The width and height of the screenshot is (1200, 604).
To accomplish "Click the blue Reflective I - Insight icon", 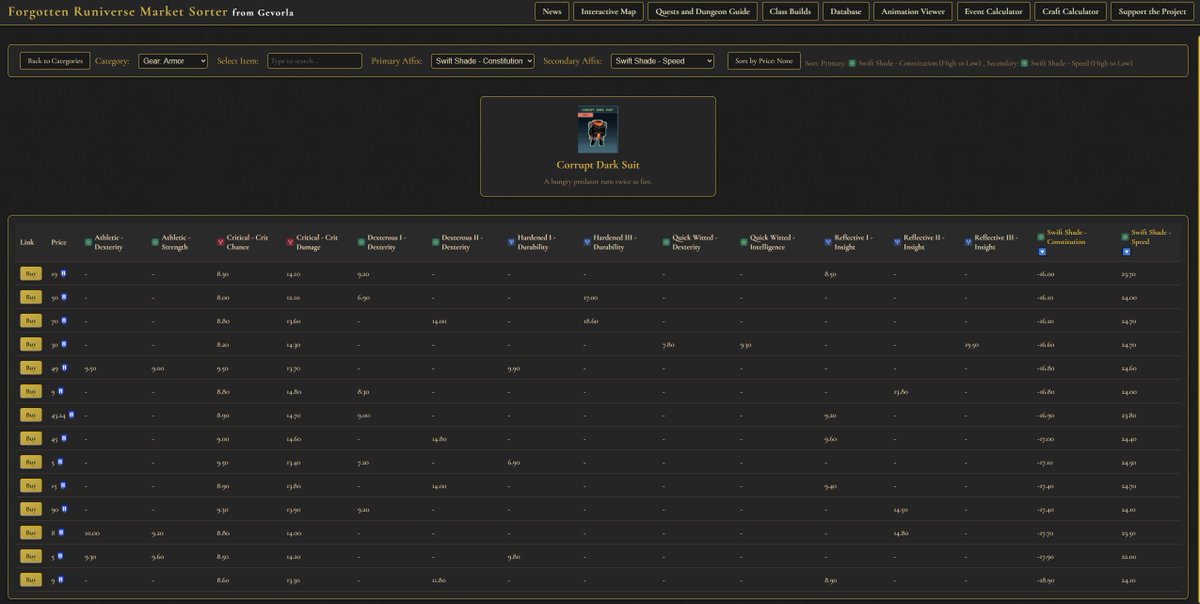I will [x=828, y=242].
